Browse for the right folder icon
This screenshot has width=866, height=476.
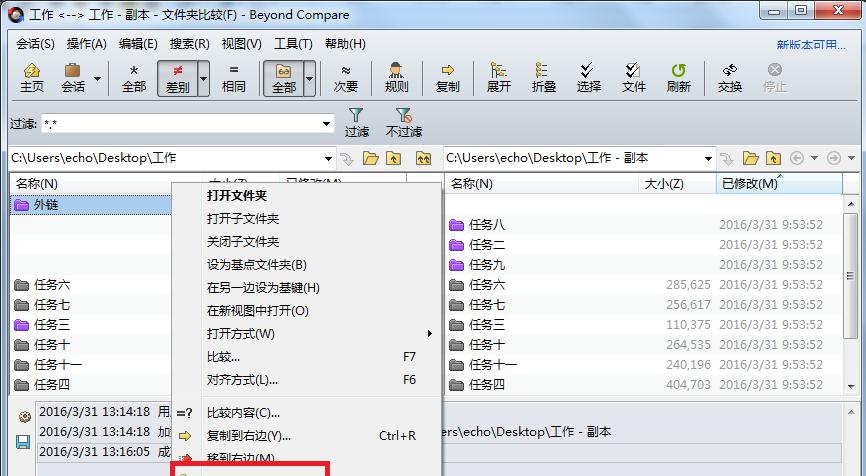click(751, 159)
